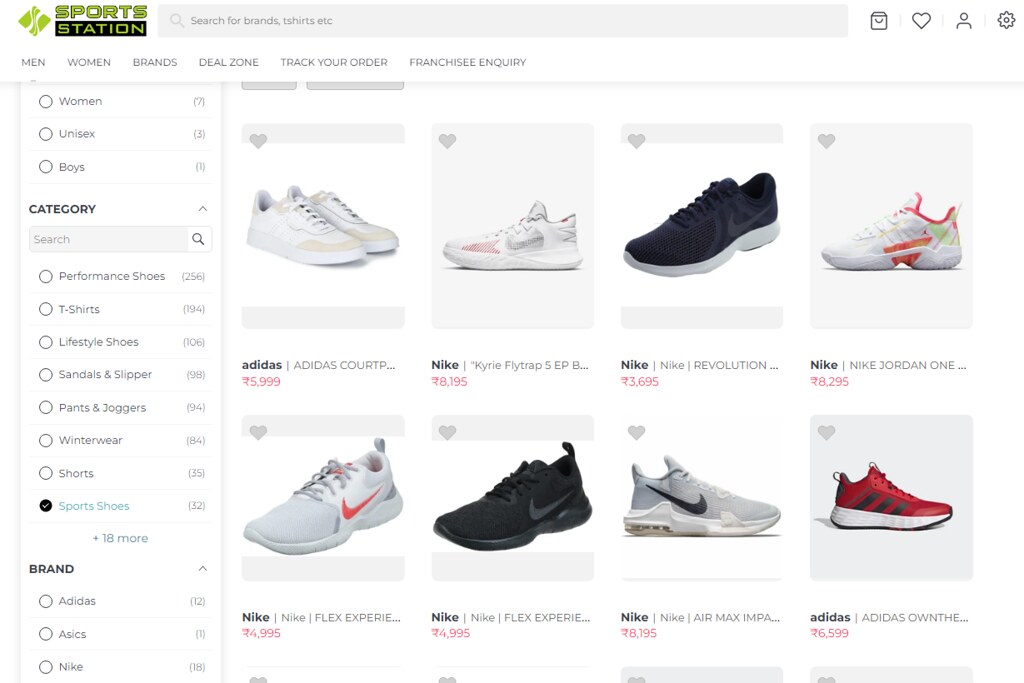
Task: Collapse the CATEGORY filter section
Action: tap(203, 208)
